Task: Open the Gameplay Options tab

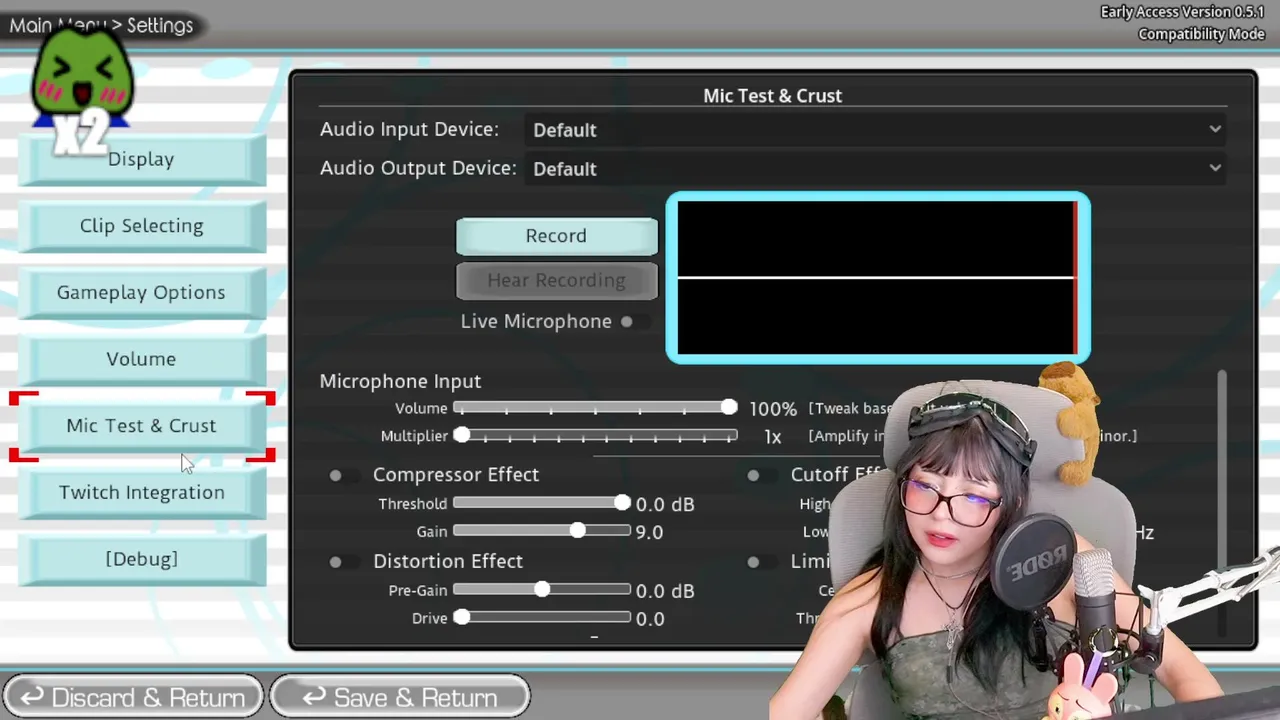Action: click(x=141, y=293)
